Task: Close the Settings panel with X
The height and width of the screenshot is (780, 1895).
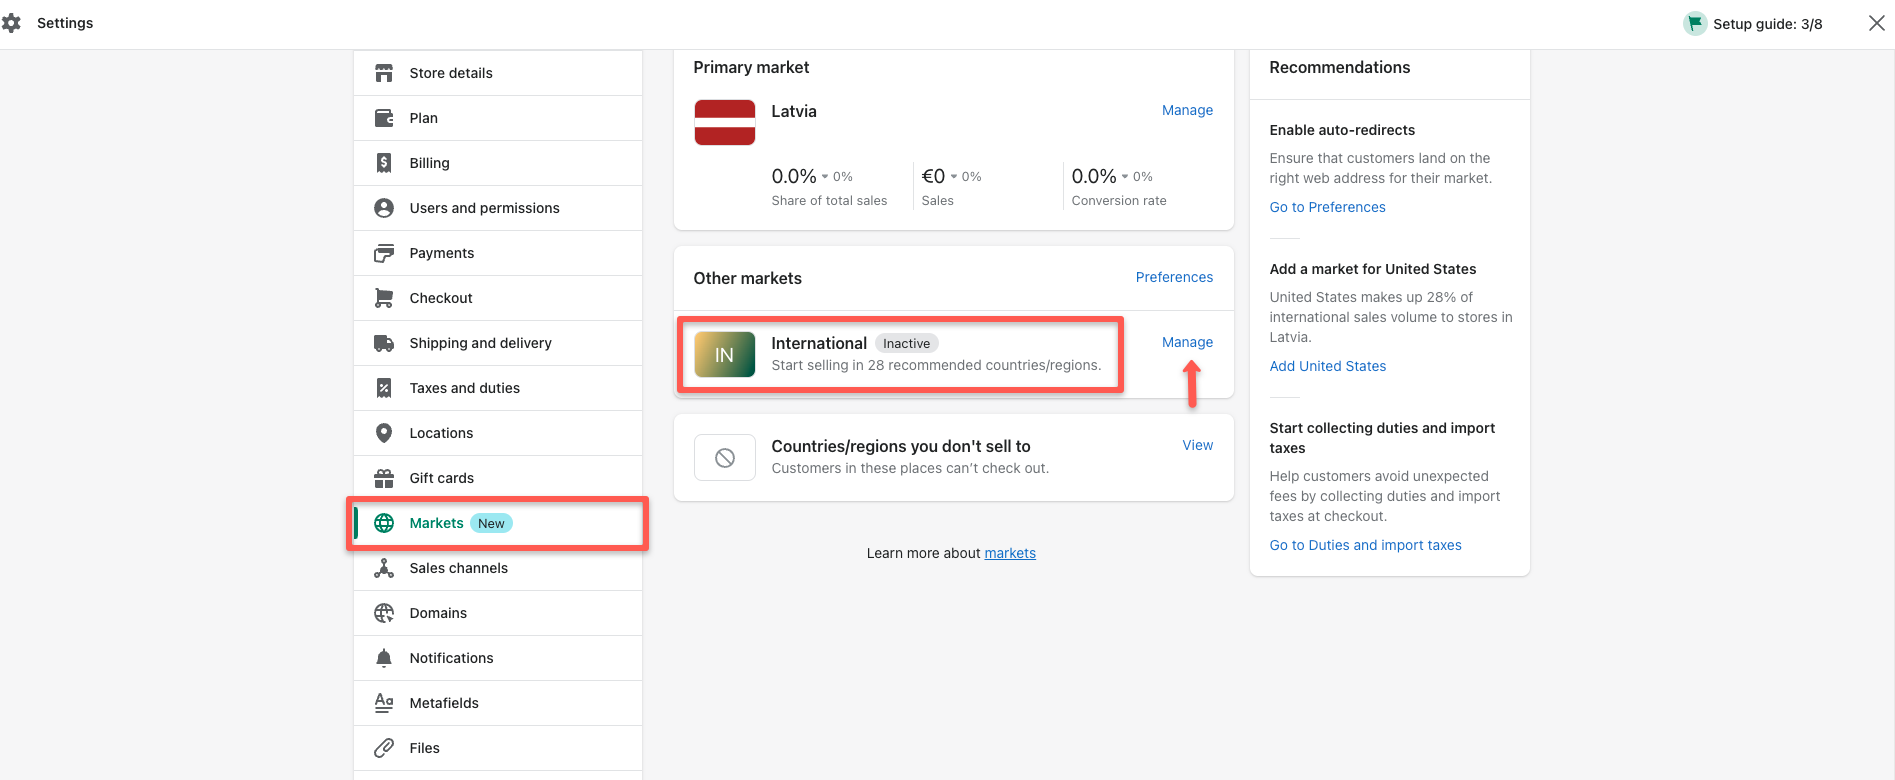Action: [x=1877, y=23]
